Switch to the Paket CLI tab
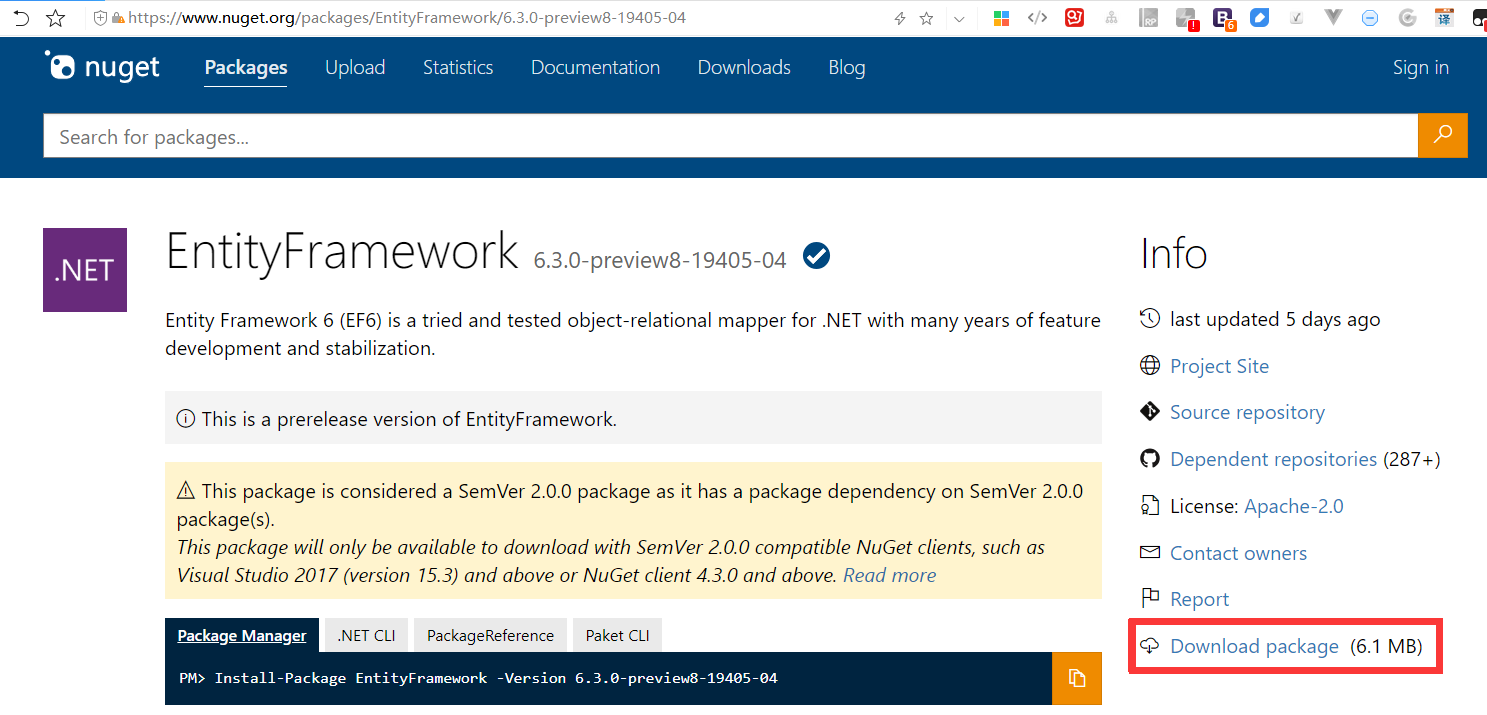Viewport: 1487px width, 715px height. point(617,634)
